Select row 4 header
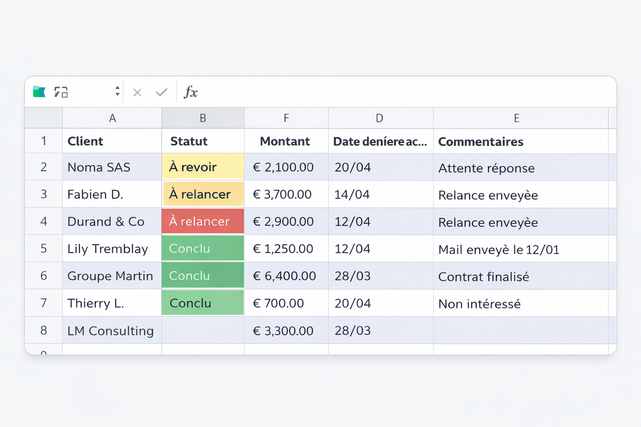The image size is (641, 427). 44,221
